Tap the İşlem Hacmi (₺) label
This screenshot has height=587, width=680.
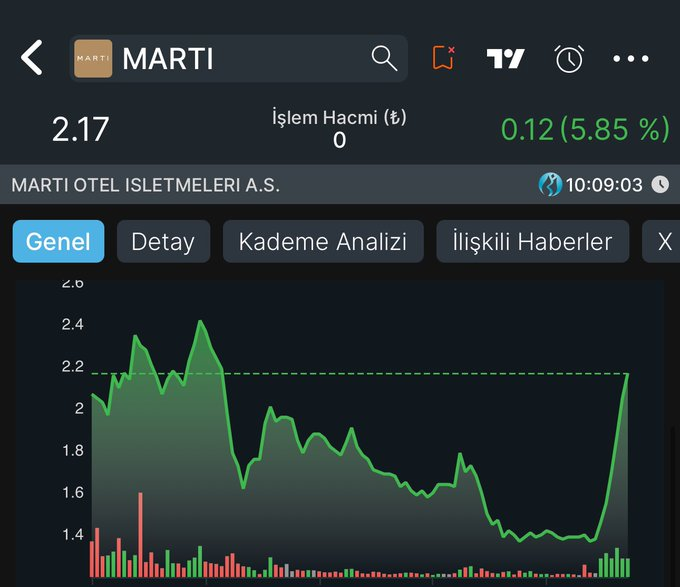tap(339, 117)
